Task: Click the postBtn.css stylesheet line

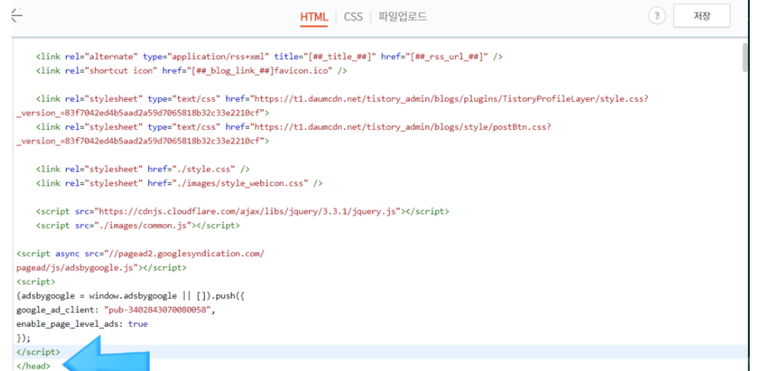Action: point(293,127)
